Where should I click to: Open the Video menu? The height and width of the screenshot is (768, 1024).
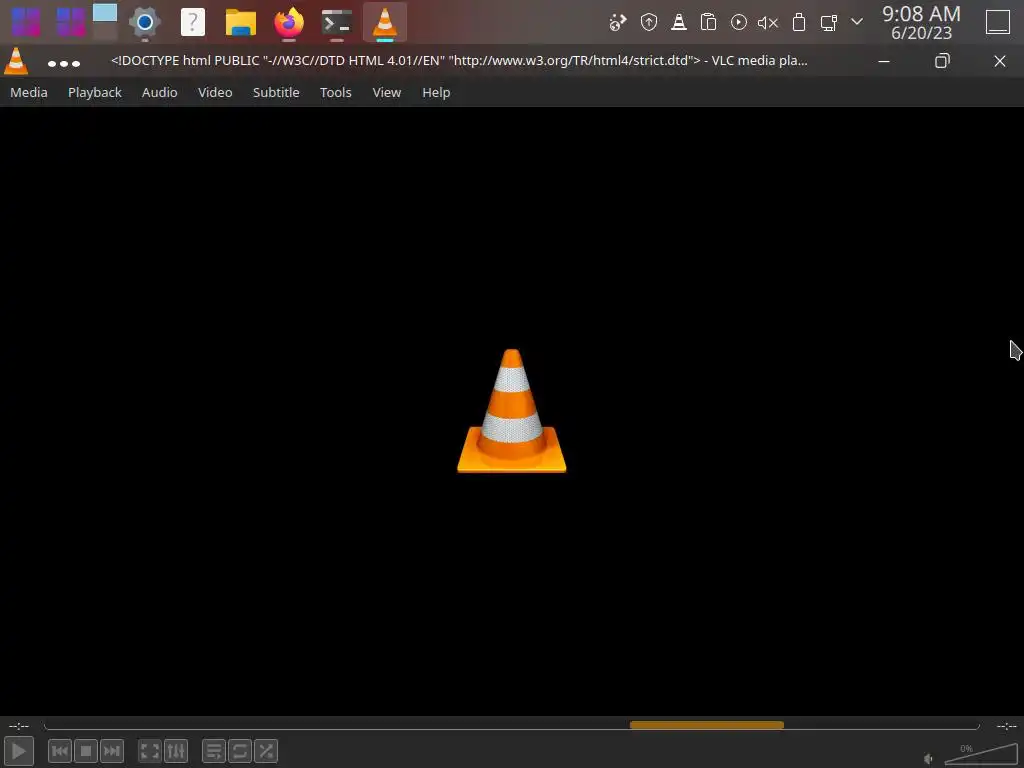pyautogui.click(x=215, y=93)
